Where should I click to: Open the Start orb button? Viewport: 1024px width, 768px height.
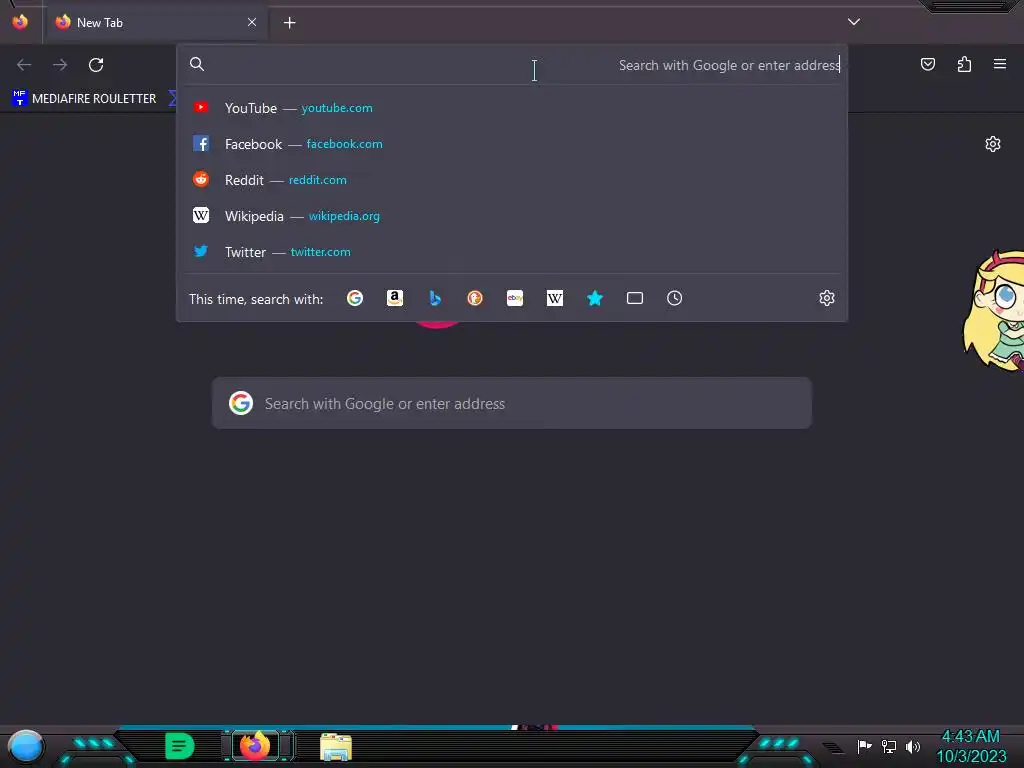[x=25, y=746]
